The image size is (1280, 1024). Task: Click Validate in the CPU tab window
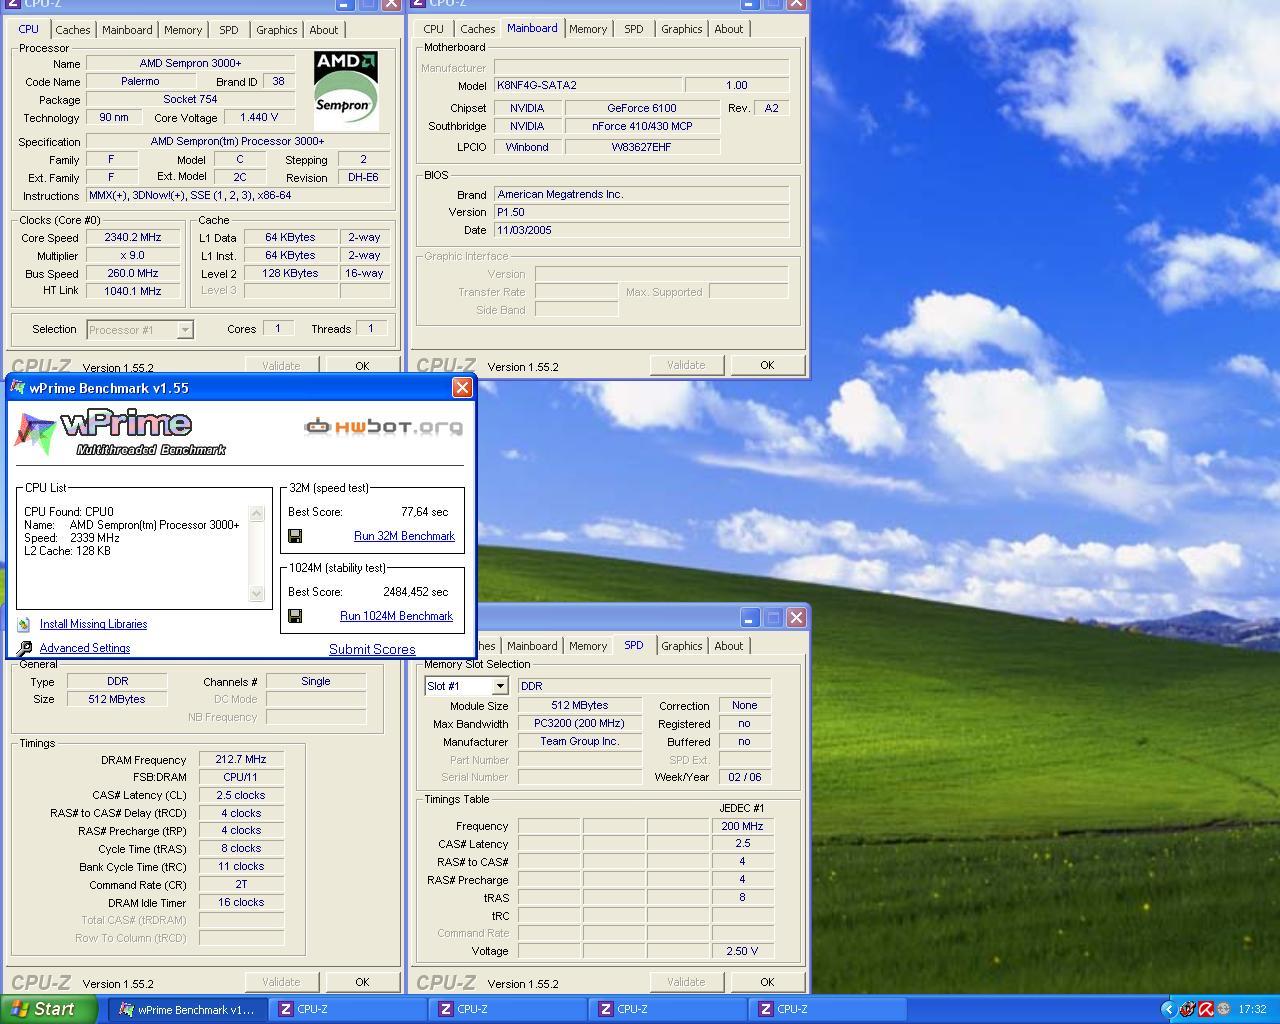click(x=281, y=366)
